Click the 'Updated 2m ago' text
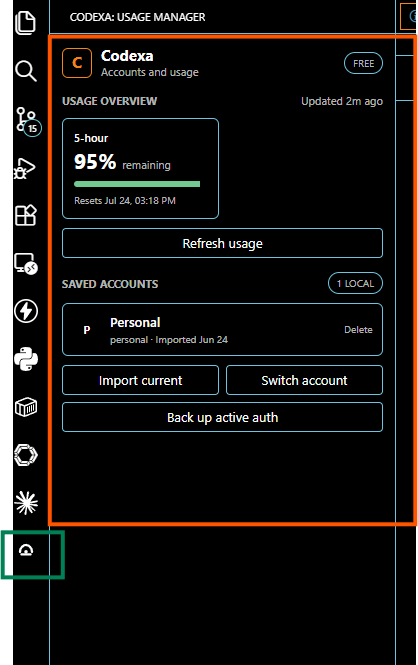Screen dimensions: 418x665 pyautogui.click(x=342, y=101)
